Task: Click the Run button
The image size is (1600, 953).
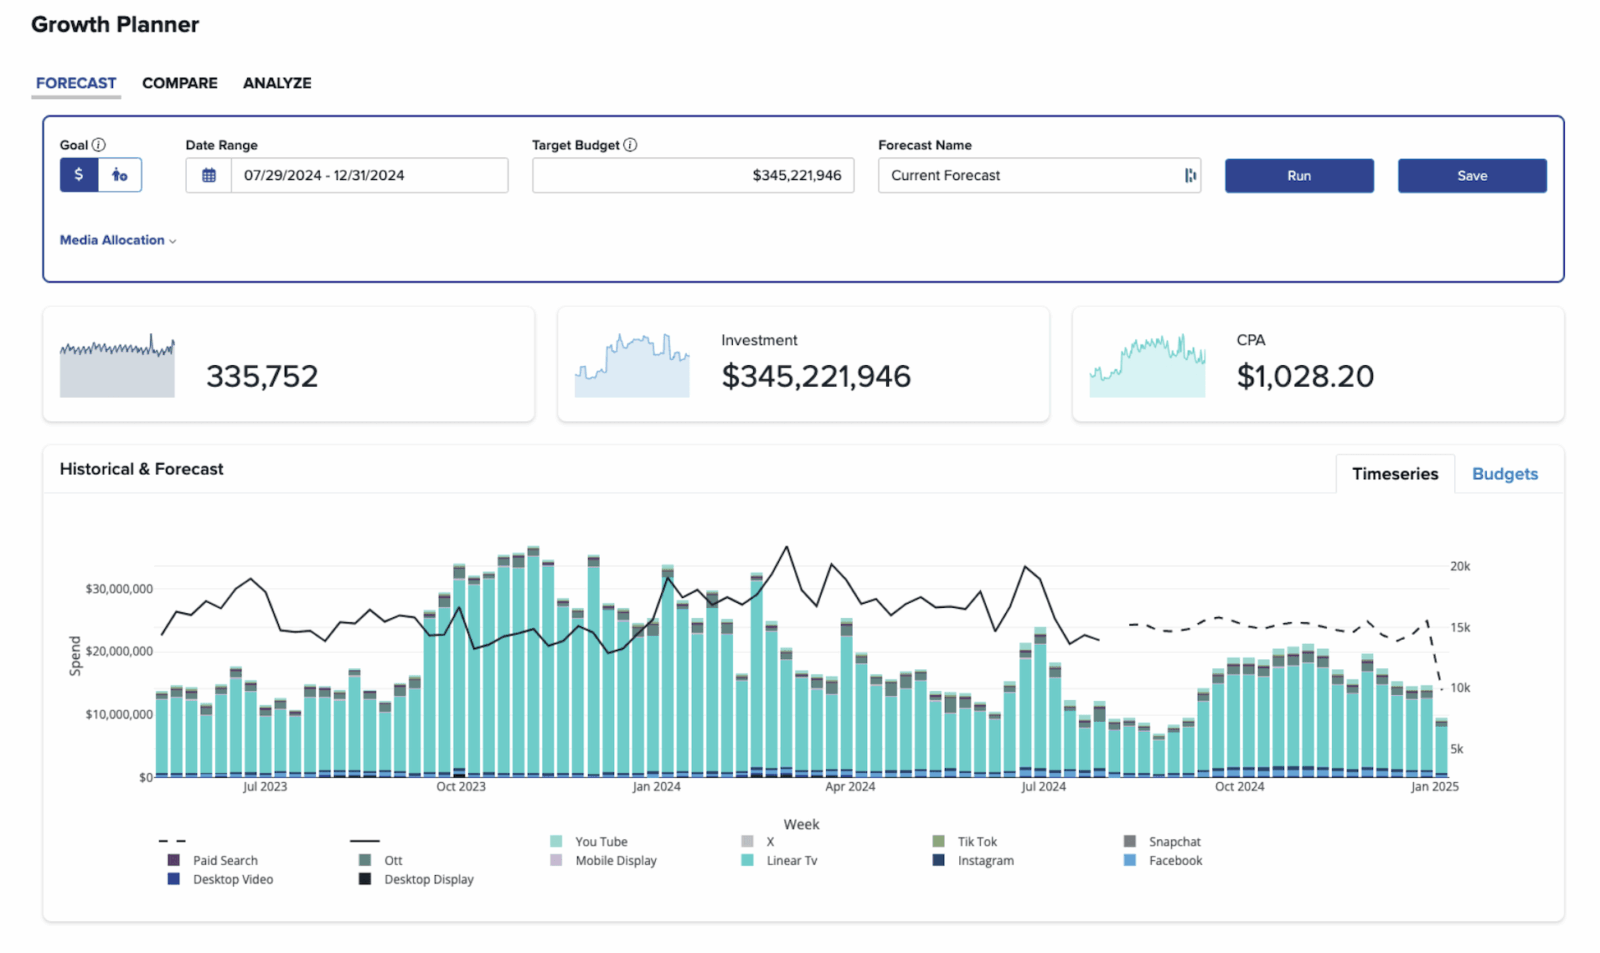Action: 1299,176
